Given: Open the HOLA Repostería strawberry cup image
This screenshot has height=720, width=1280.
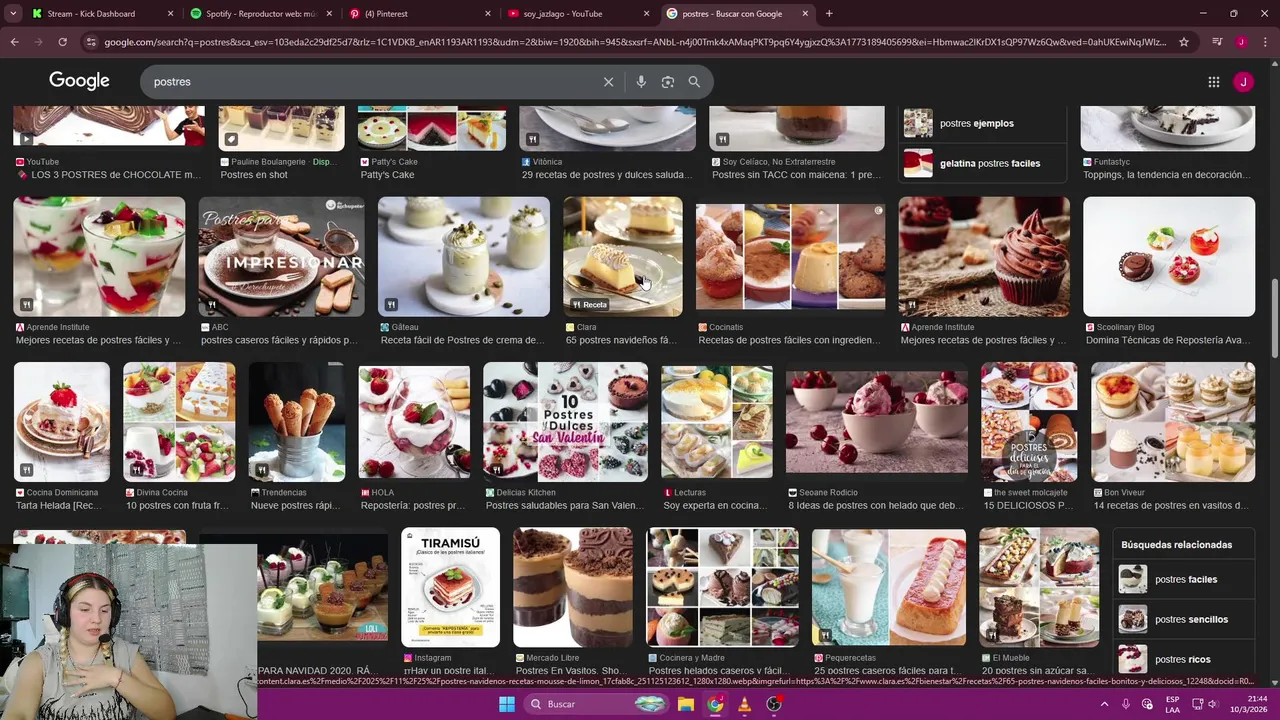Looking at the screenshot, I should 414,422.
